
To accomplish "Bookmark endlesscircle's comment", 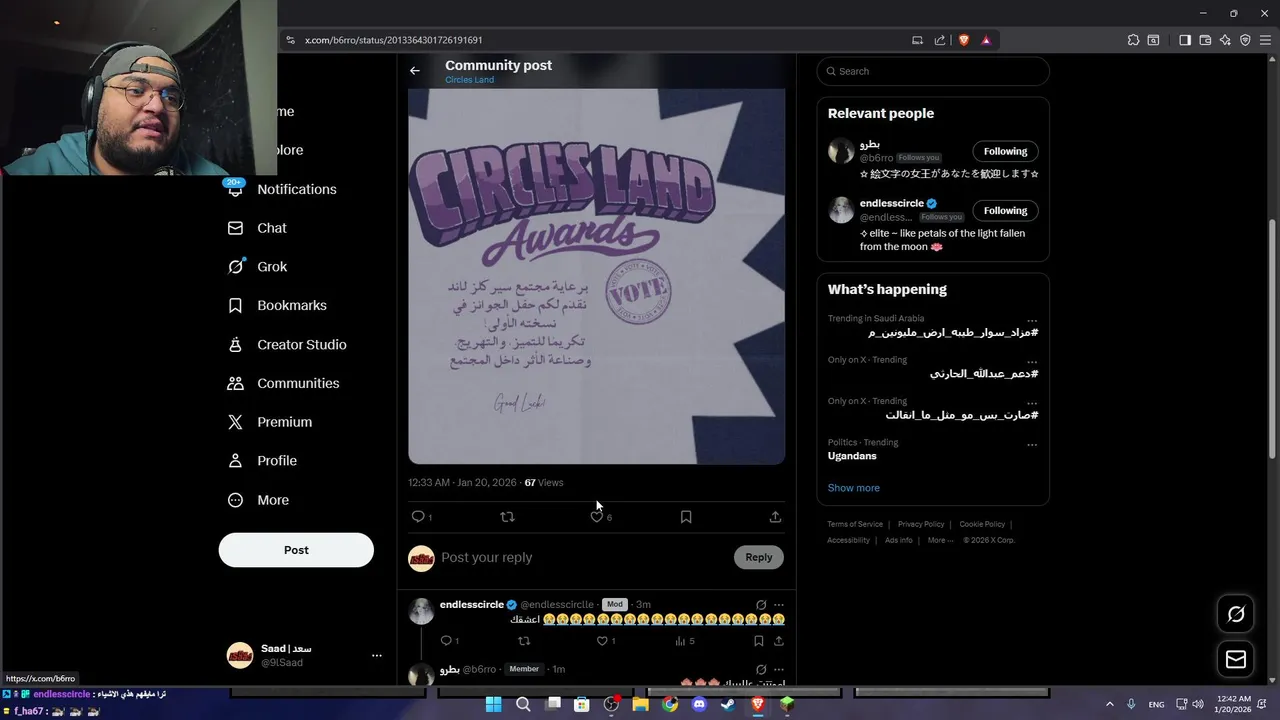I will (759, 641).
